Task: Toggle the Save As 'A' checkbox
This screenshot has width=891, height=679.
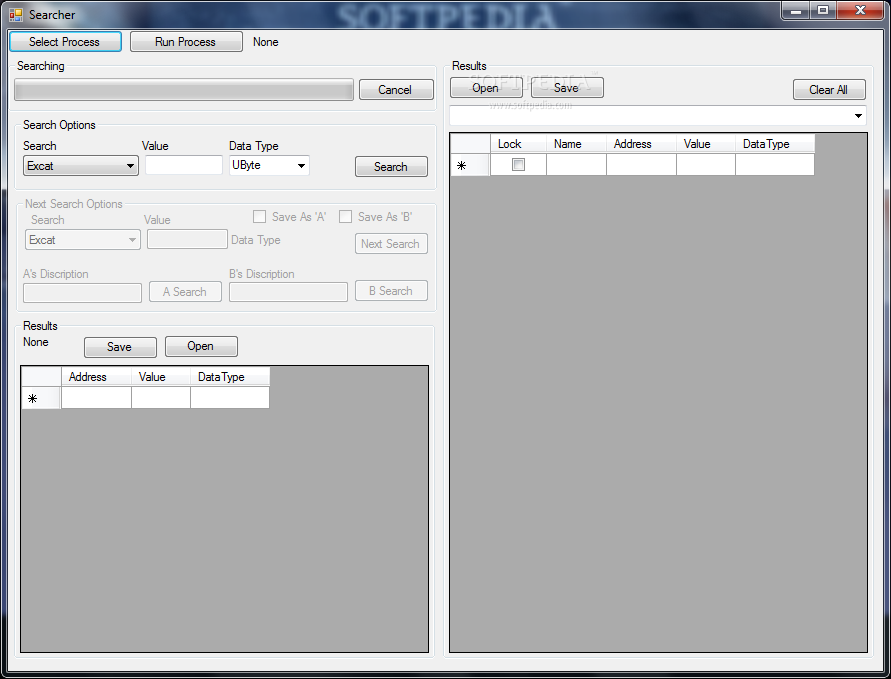Action: (x=260, y=216)
